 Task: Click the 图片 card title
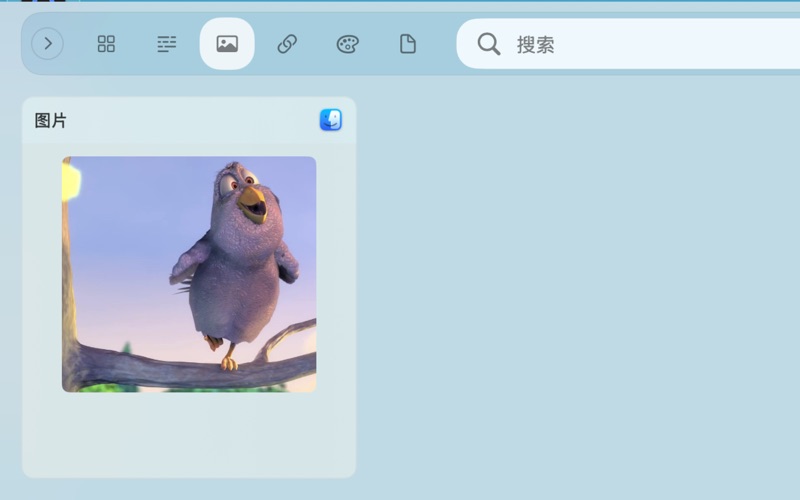click(51, 121)
